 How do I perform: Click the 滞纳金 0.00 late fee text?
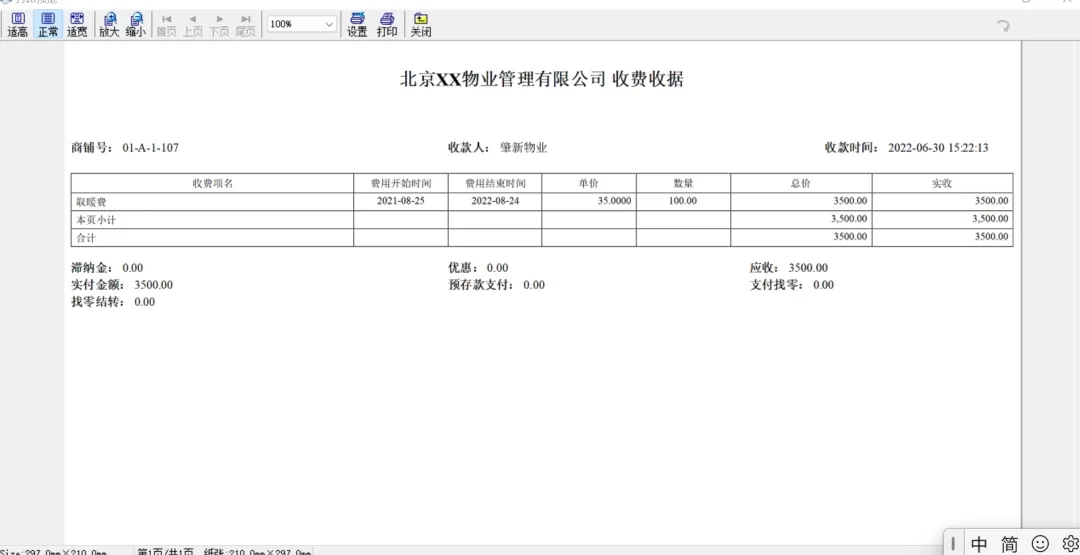coord(107,268)
